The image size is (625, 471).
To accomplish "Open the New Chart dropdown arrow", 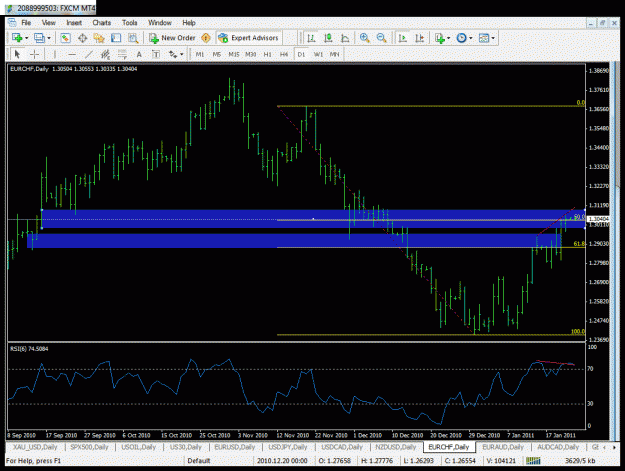I will [x=27, y=38].
